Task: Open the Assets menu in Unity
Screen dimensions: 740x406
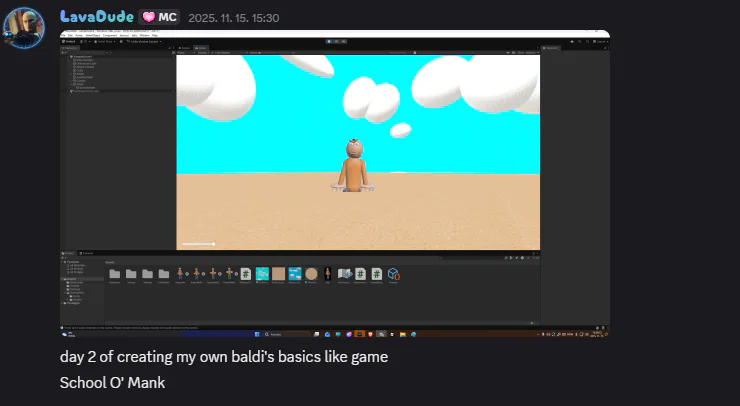Action: click(79, 35)
